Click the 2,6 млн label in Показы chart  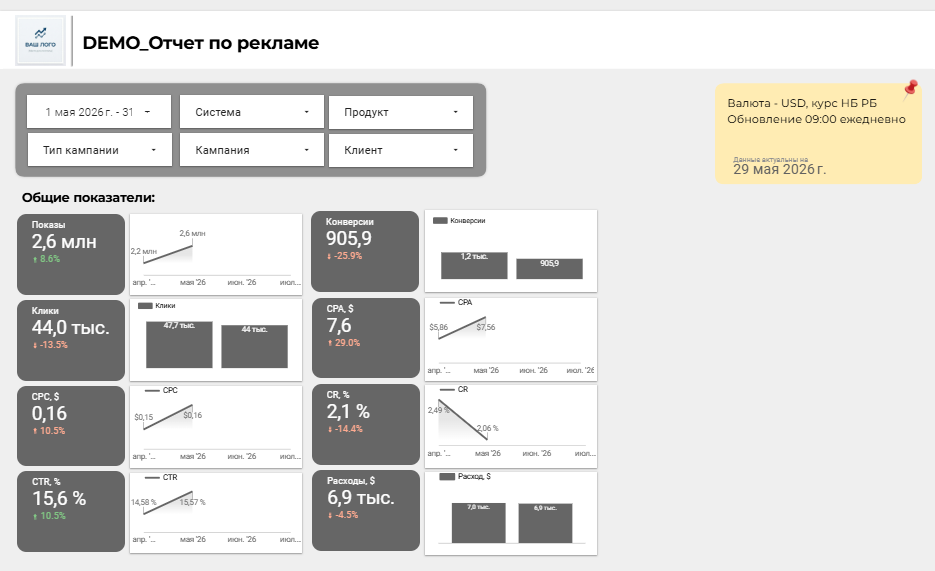pyautogui.click(x=193, y=234)
